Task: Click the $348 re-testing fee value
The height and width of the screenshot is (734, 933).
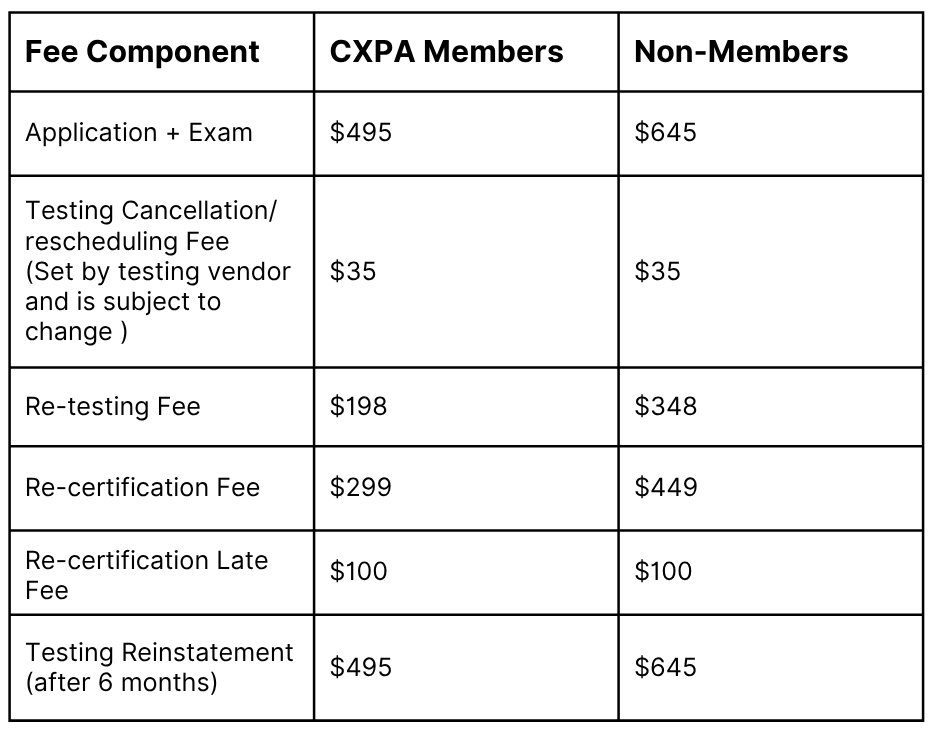Action: pyautogui.click(x=665, y=407)
